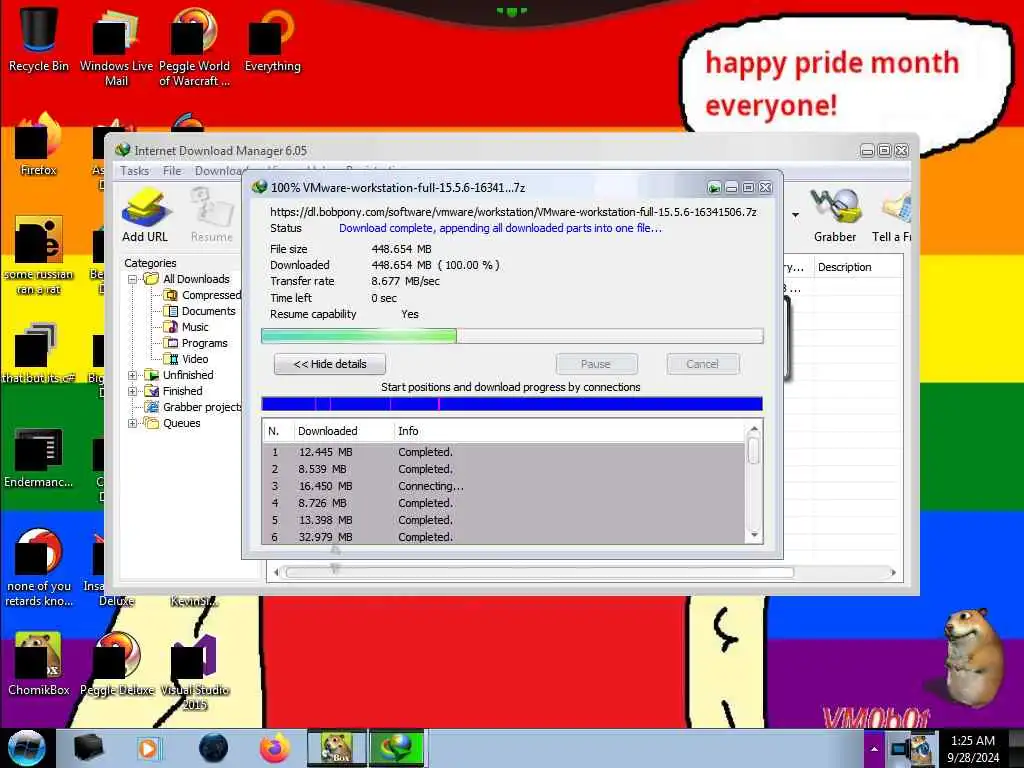Click Internet Download Manager taskbar button

pyautogui.click(x=396, y=748)
